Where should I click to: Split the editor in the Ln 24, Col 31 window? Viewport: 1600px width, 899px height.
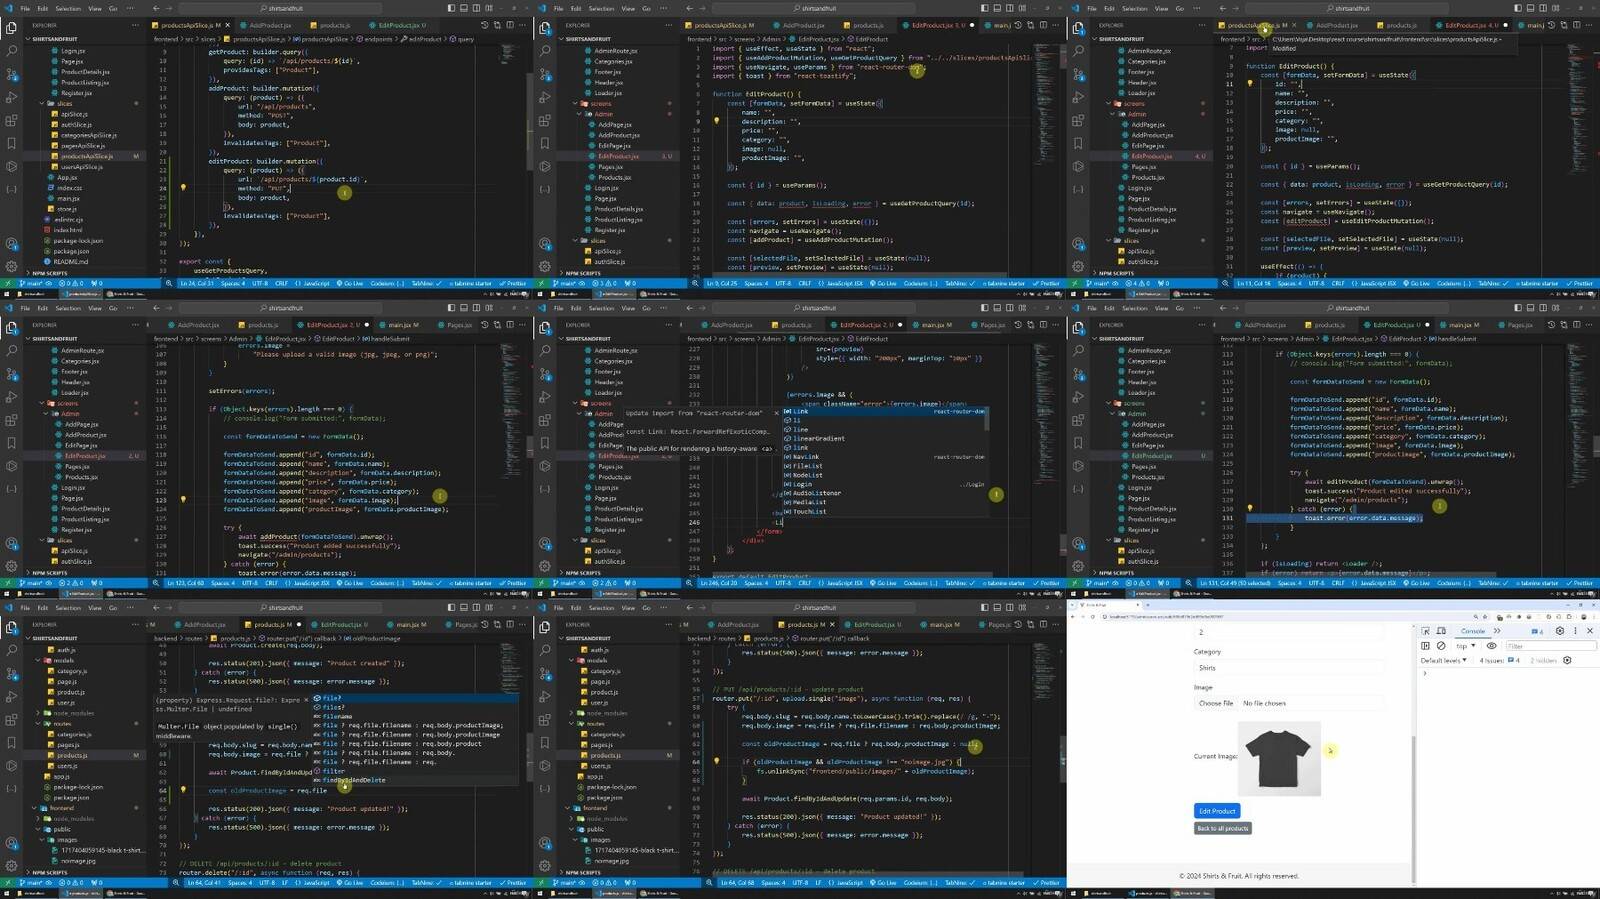click(510, 25)
